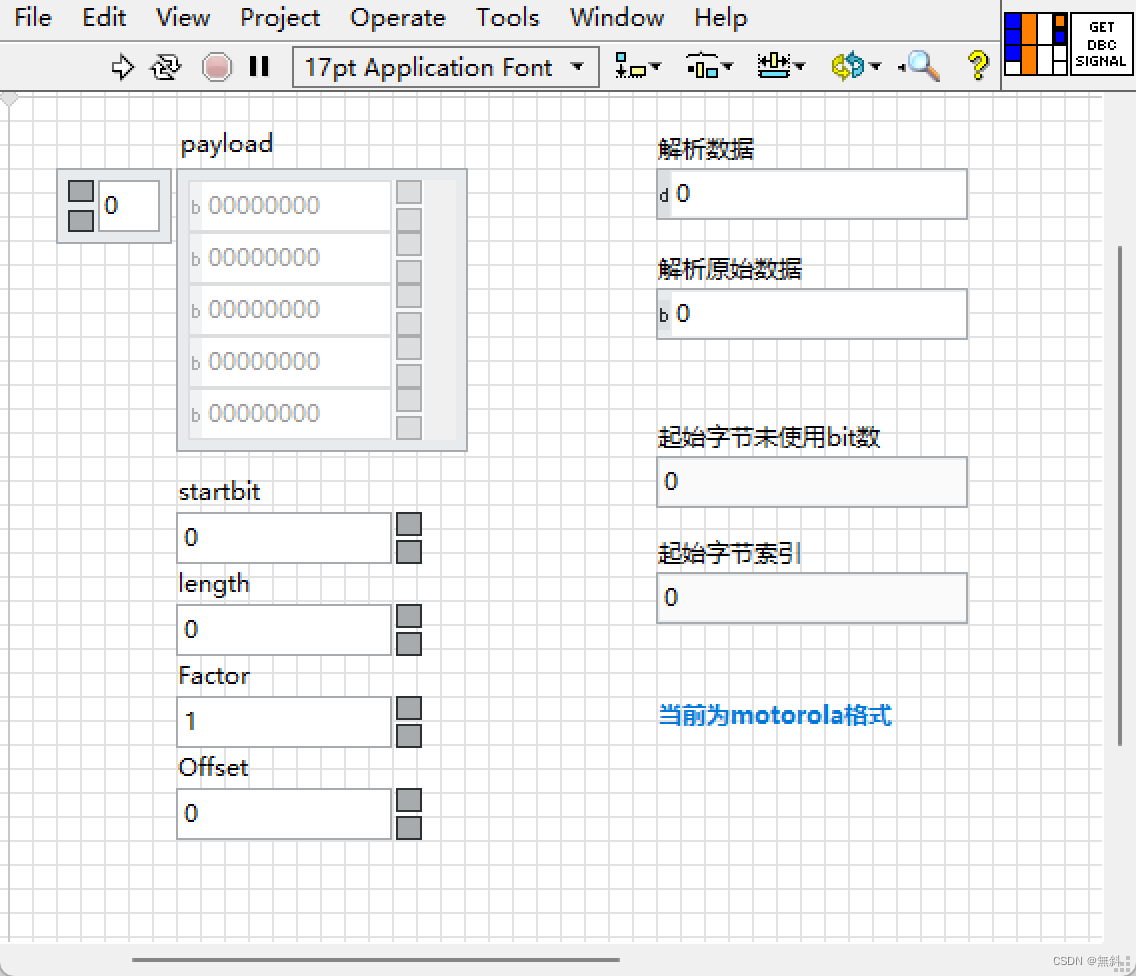Image resolution: width=1136 pixels, height=976 pixels.
Task: Pause VI execution
Action: (259, 66)
